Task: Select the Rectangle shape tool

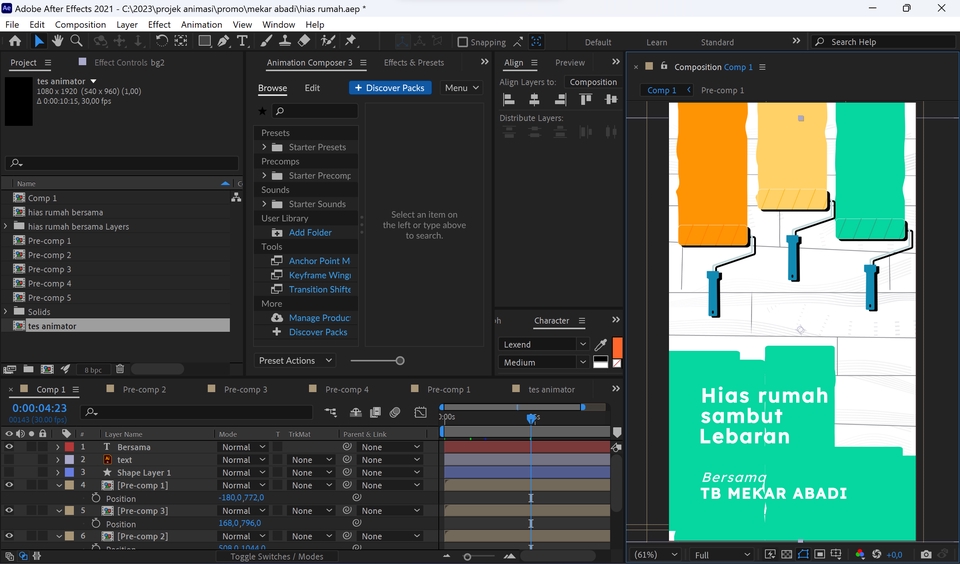Action: [x=204, y=41]
